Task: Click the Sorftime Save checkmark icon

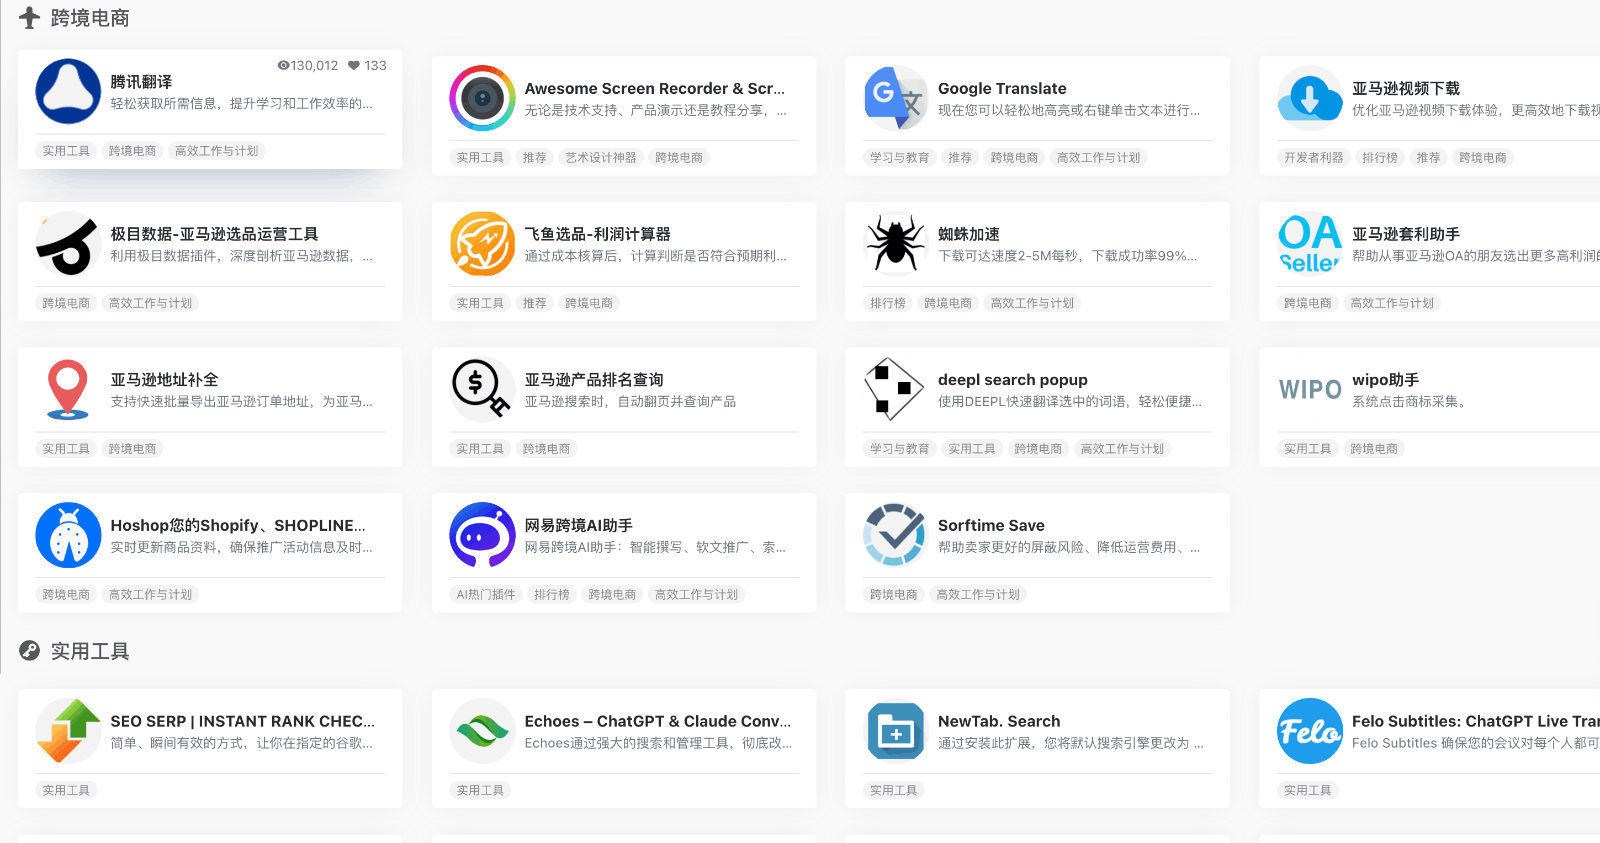Action: pos(896,535)
